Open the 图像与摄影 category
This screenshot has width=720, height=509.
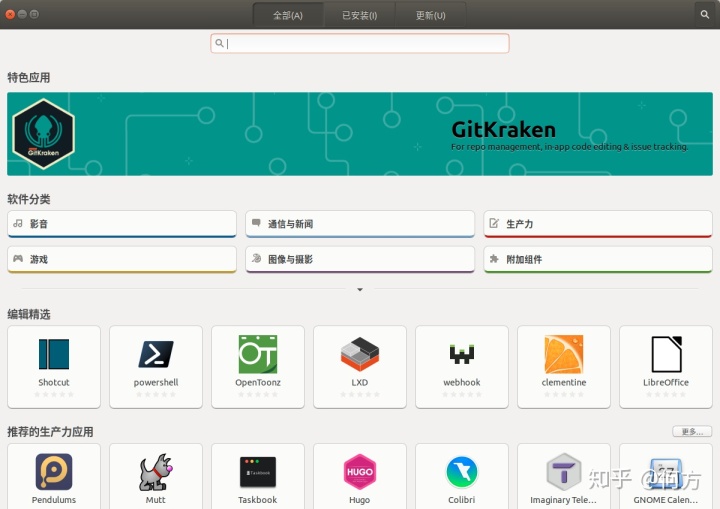click(360, 259)
